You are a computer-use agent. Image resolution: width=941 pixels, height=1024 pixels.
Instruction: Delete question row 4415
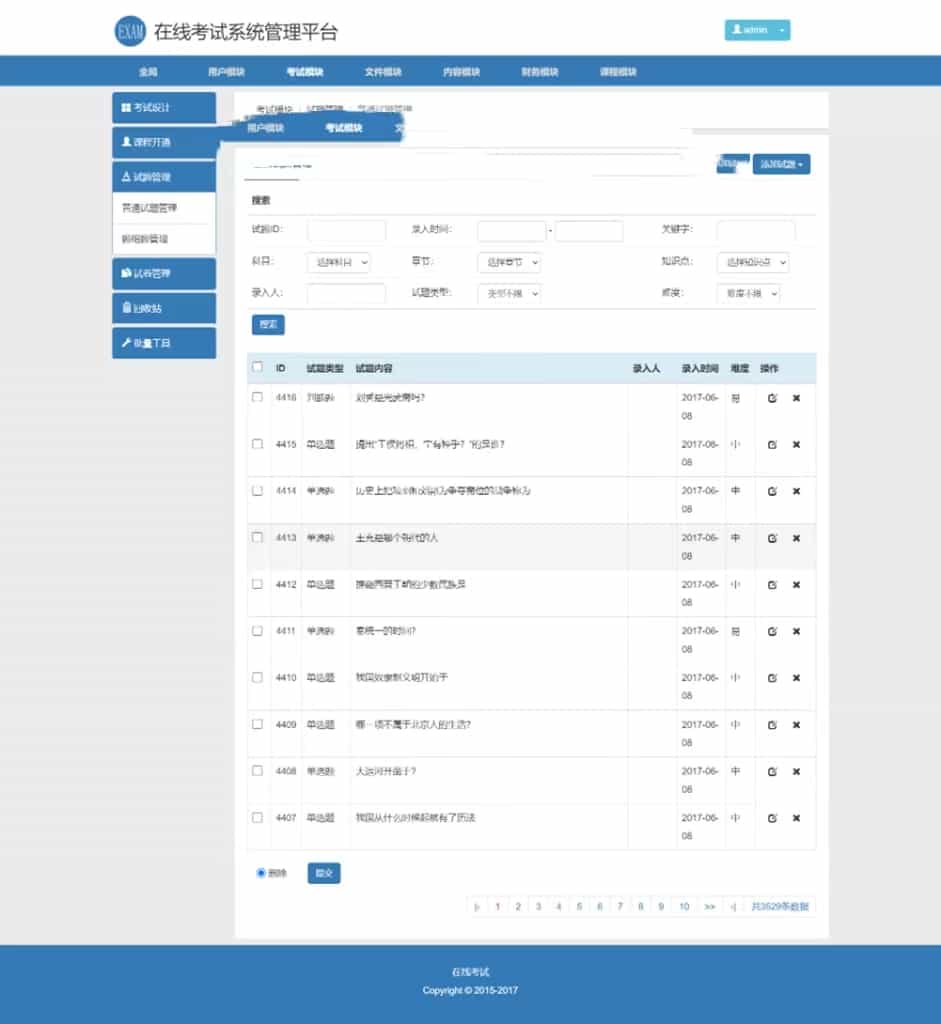(x=796, y=445)
